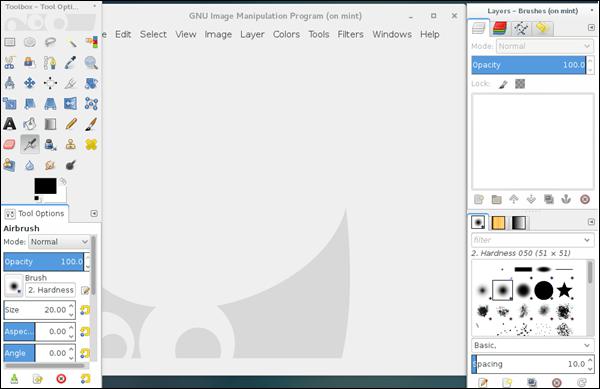Select the Ink tool

50,144
